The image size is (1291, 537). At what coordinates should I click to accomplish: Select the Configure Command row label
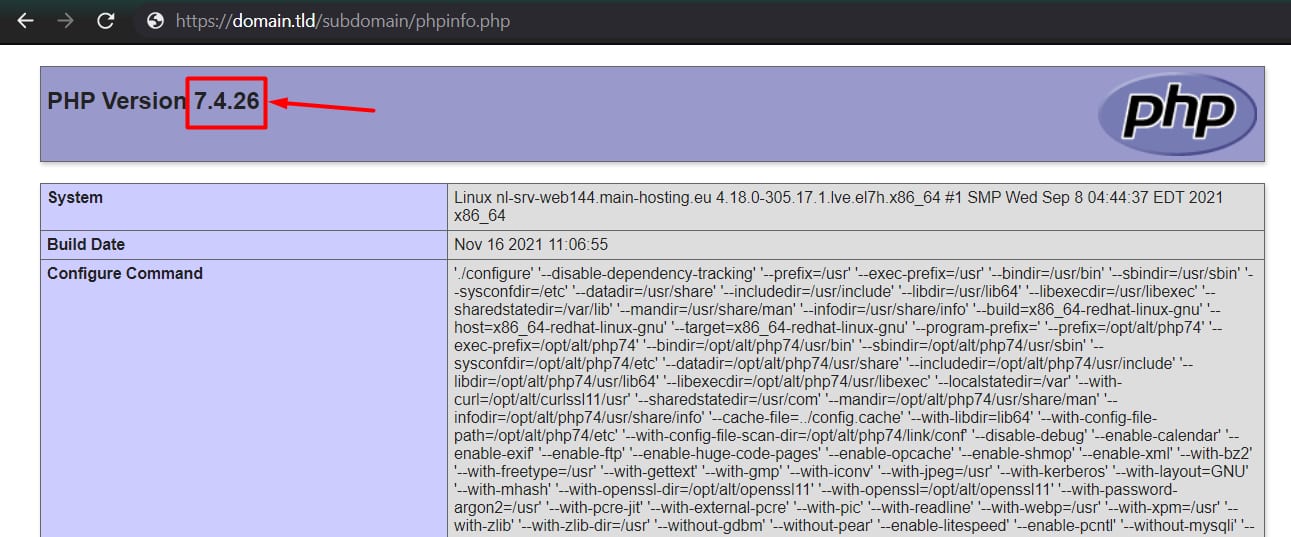125,273
